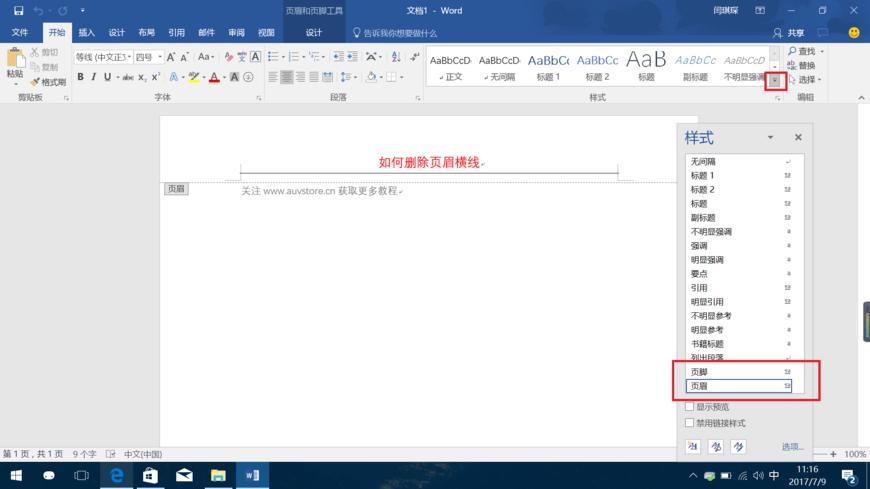Click the Style Inspector icon button
The width and height of the screenshot is (870, 489).
point(716,446)
